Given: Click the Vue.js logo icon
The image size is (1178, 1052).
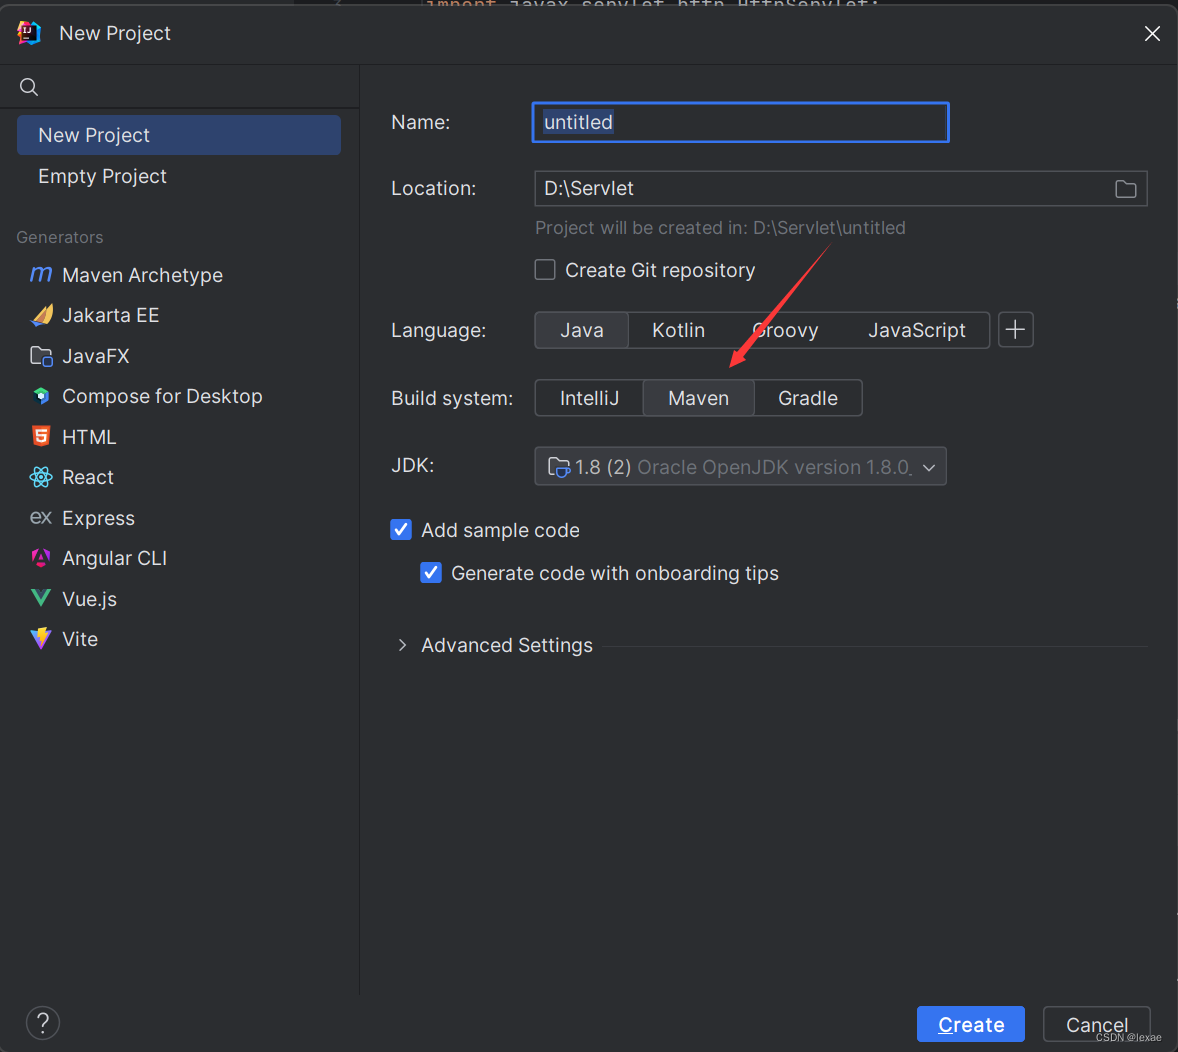Looking at the screenshot, I should (41, 598).
